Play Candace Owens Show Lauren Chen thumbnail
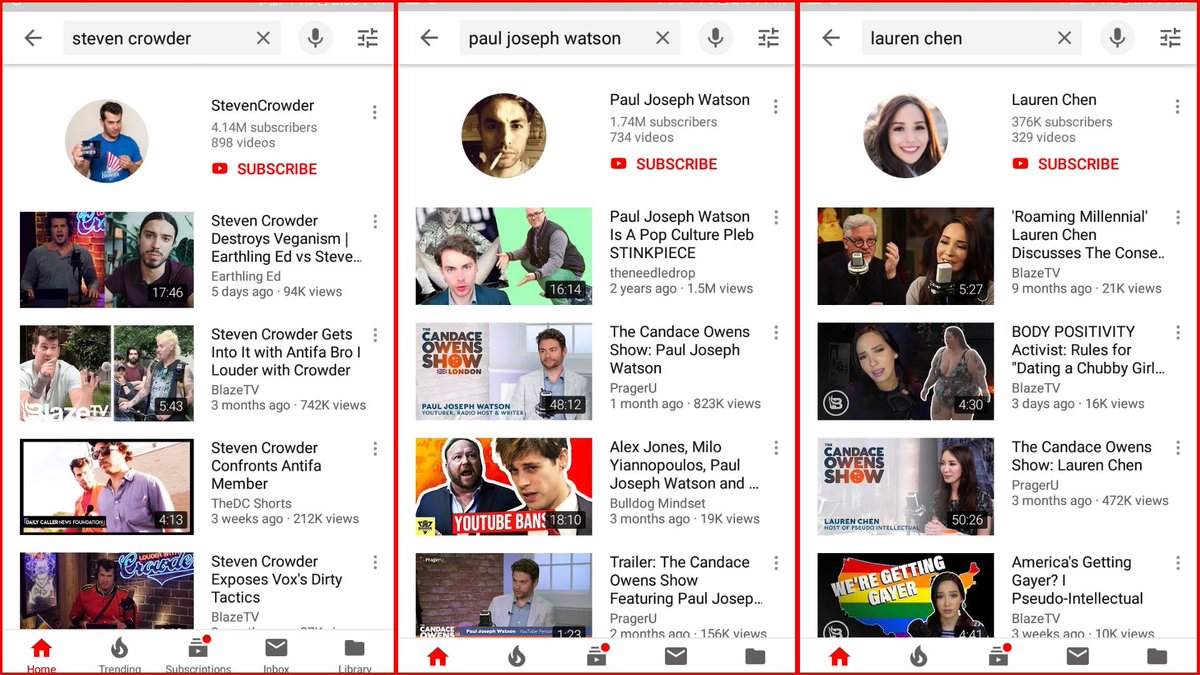 click(906, 486)
